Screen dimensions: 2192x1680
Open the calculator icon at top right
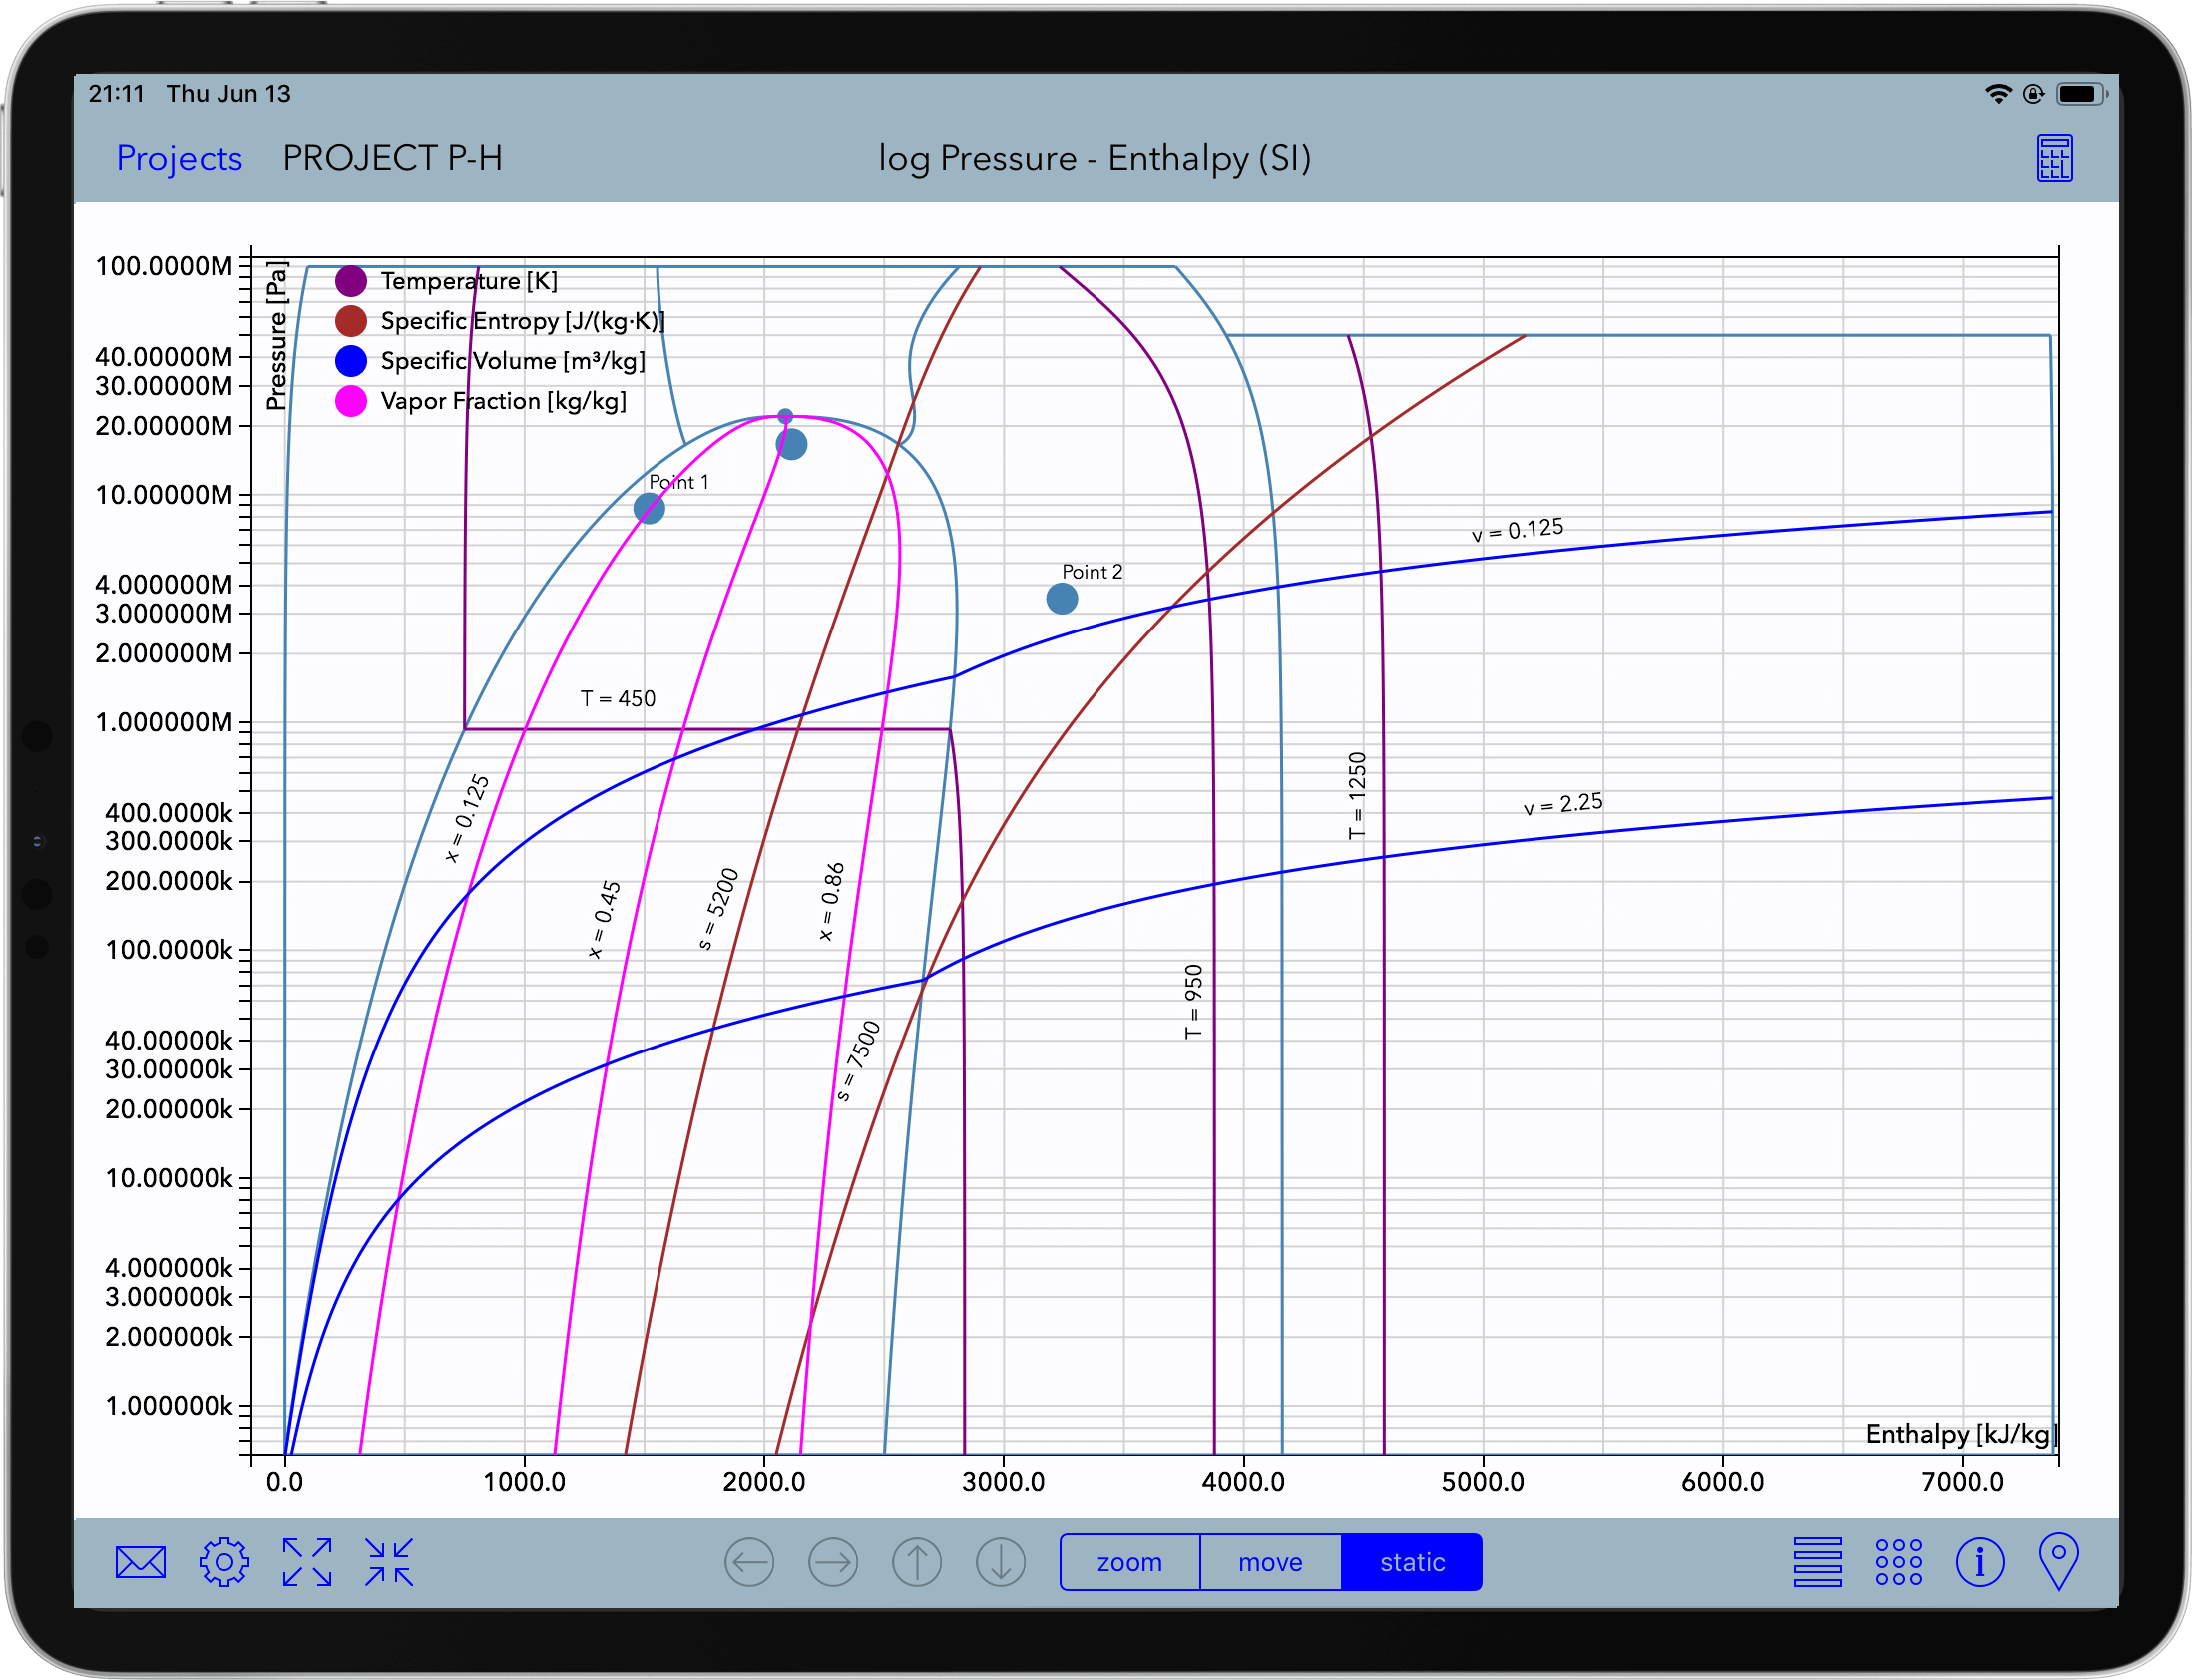(x=2055, y=157)
